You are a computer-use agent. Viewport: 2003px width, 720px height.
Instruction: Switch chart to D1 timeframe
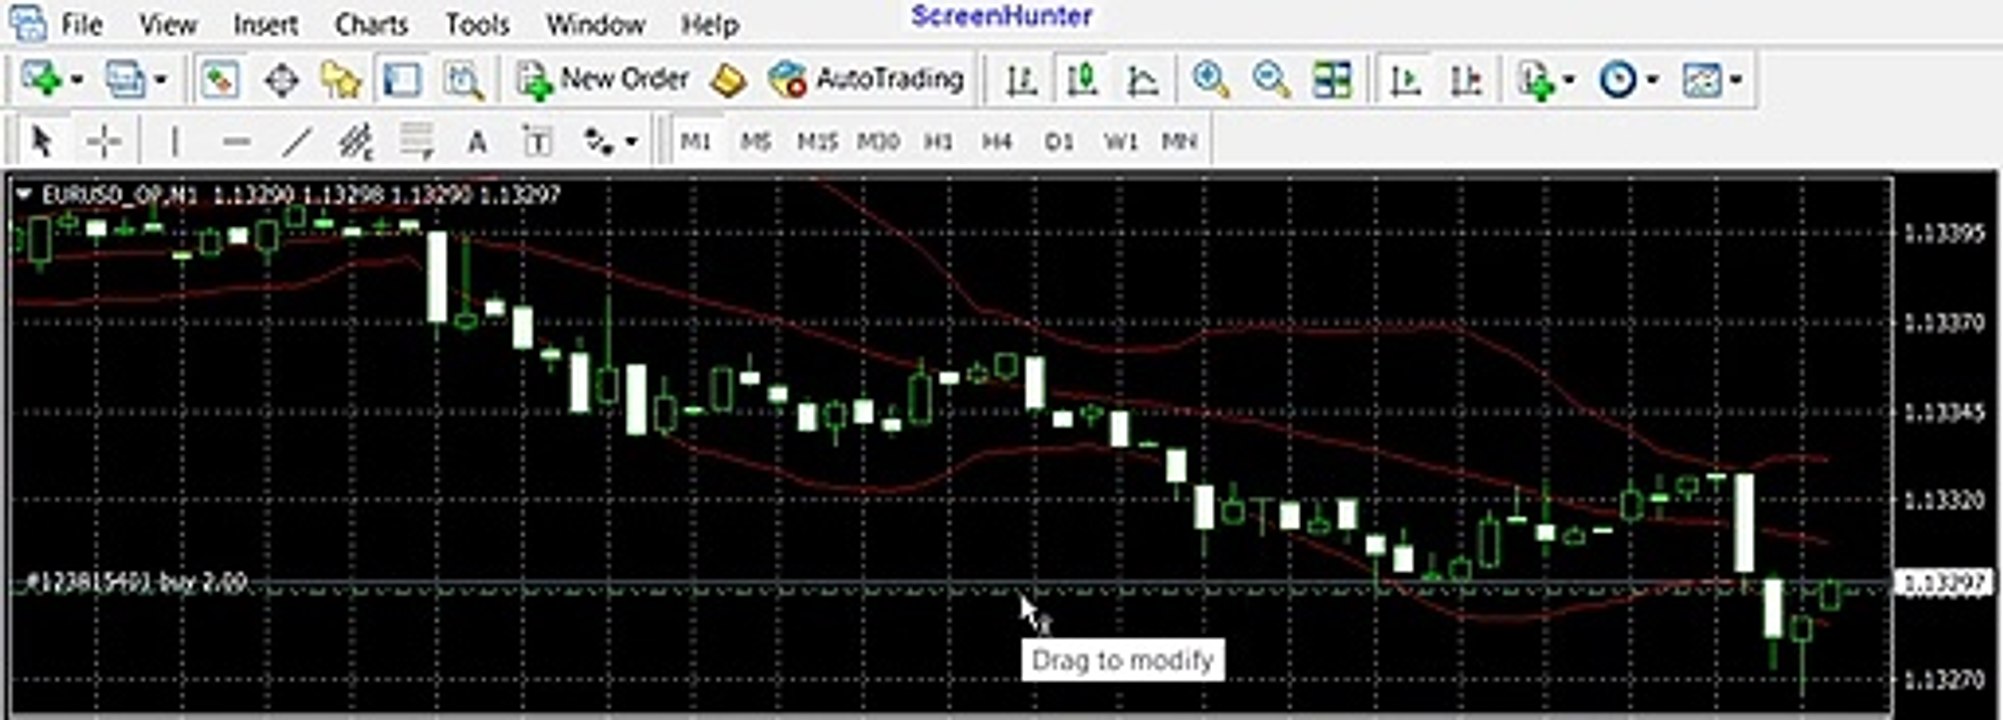(x=1059, y=142)
